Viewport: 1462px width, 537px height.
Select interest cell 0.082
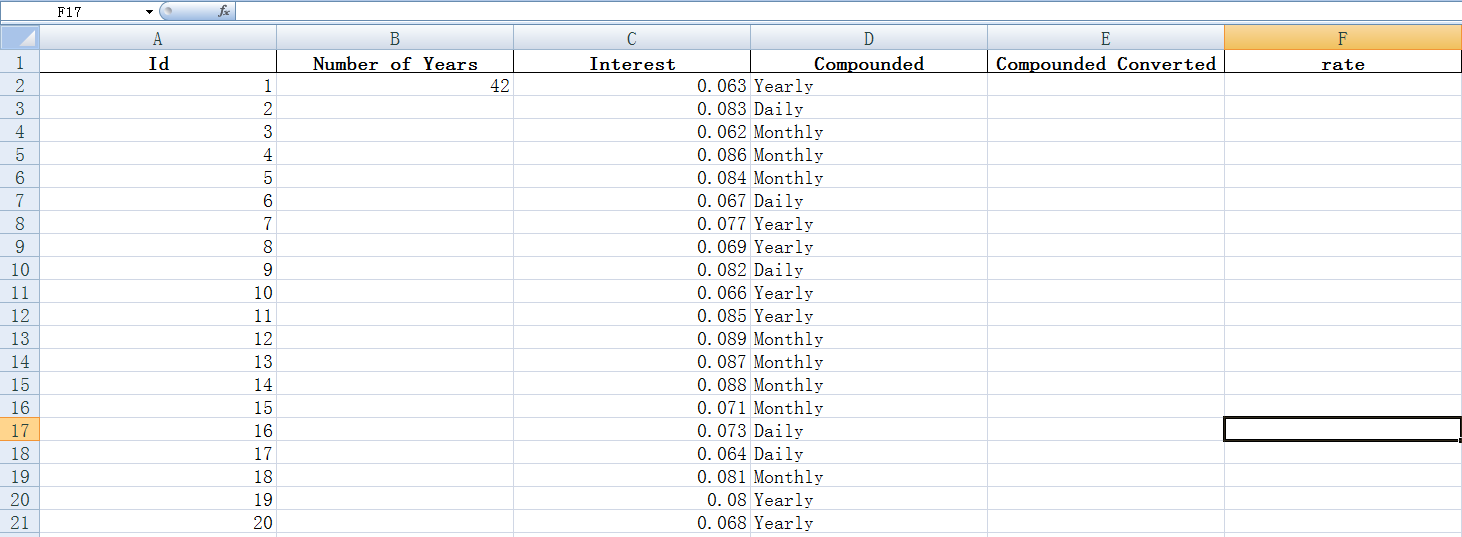pyautogui.click(x=632, y=269)
